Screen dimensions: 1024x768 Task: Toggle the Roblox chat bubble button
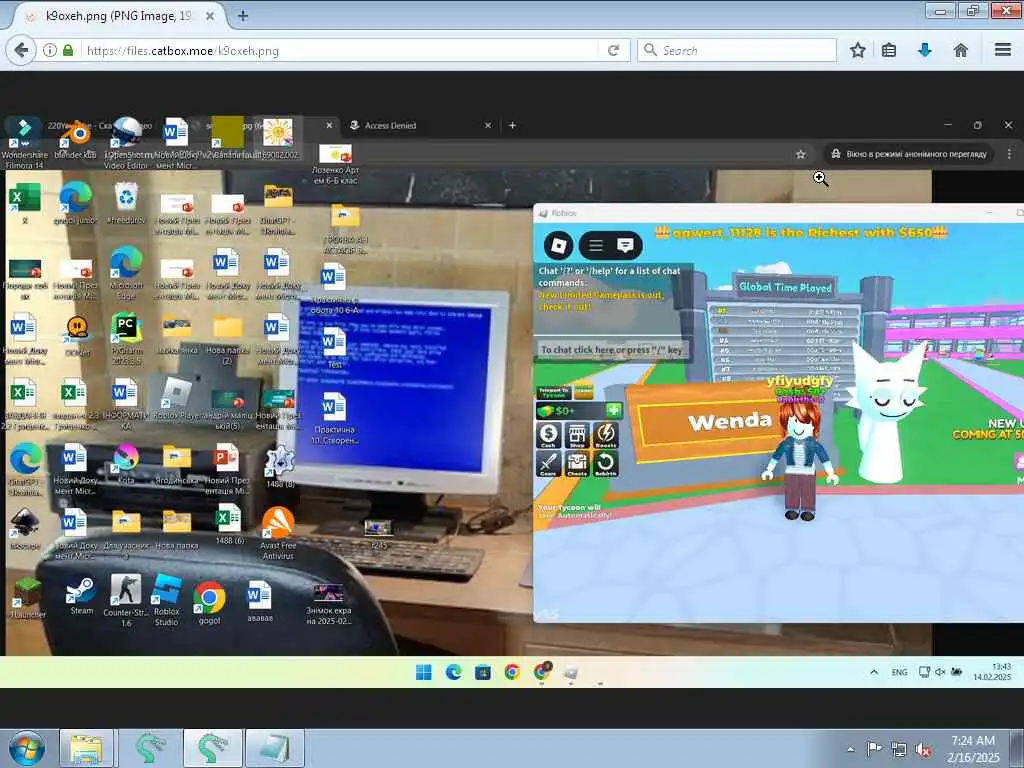(625, 245)
